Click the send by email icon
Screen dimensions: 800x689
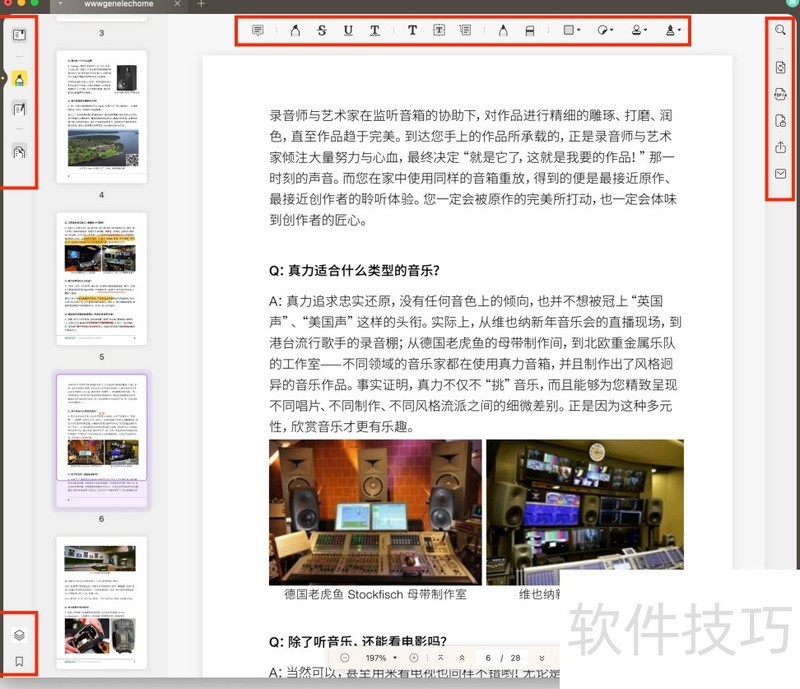click(780, 174)
